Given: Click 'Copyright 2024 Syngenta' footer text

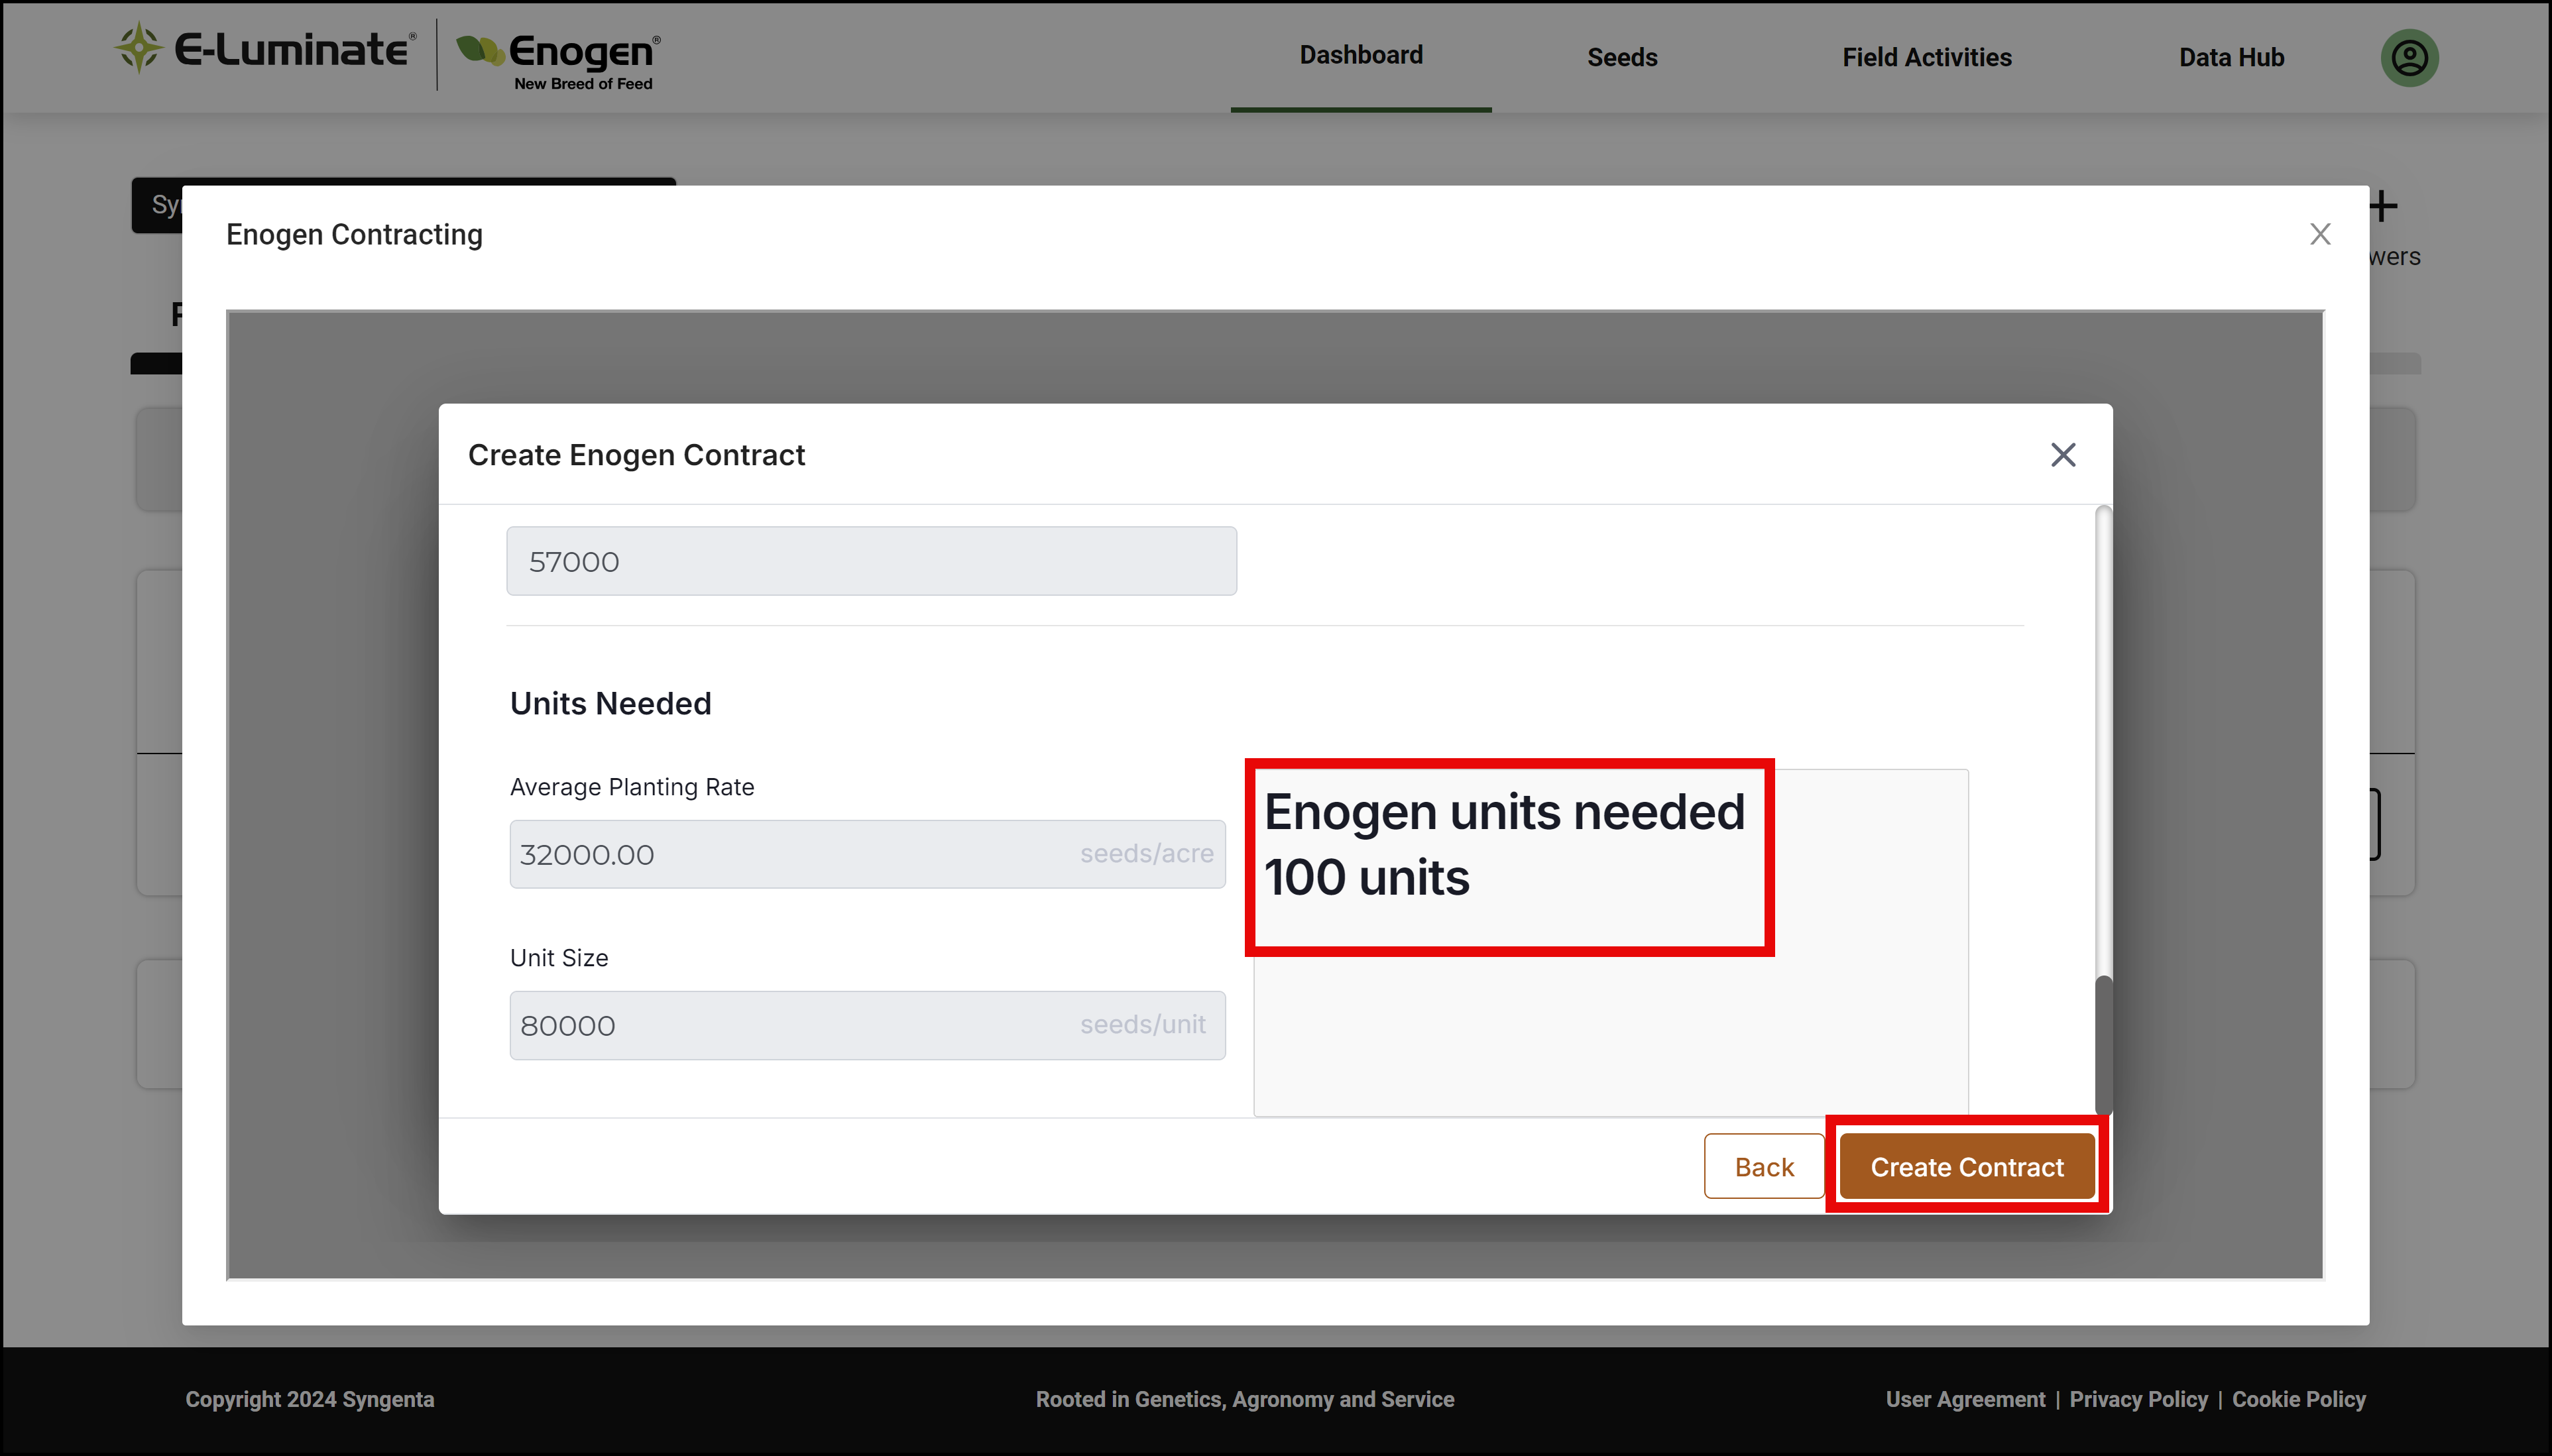Looking at the screenshot, I should [309, 1399].
